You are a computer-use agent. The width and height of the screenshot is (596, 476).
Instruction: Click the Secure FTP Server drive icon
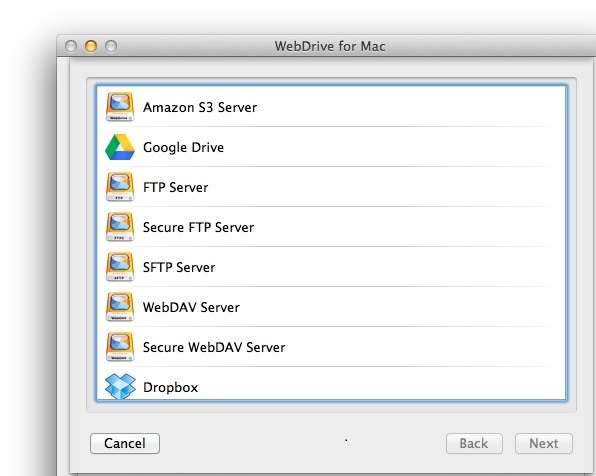click(x=120, y=227)
